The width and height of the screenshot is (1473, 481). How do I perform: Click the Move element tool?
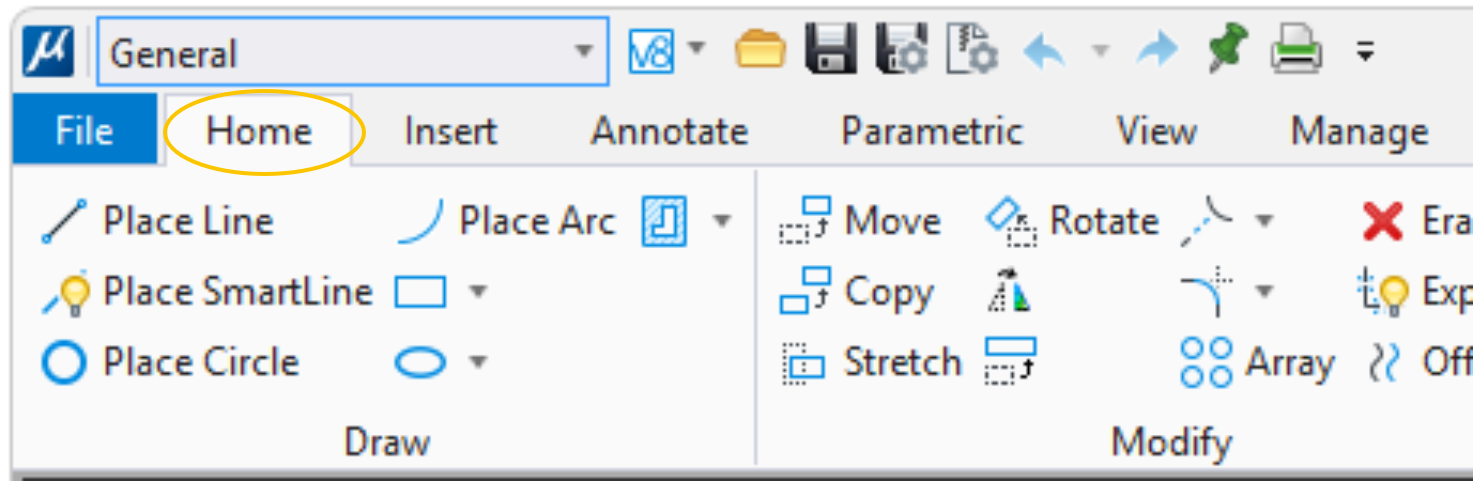[x=860, y=221]
